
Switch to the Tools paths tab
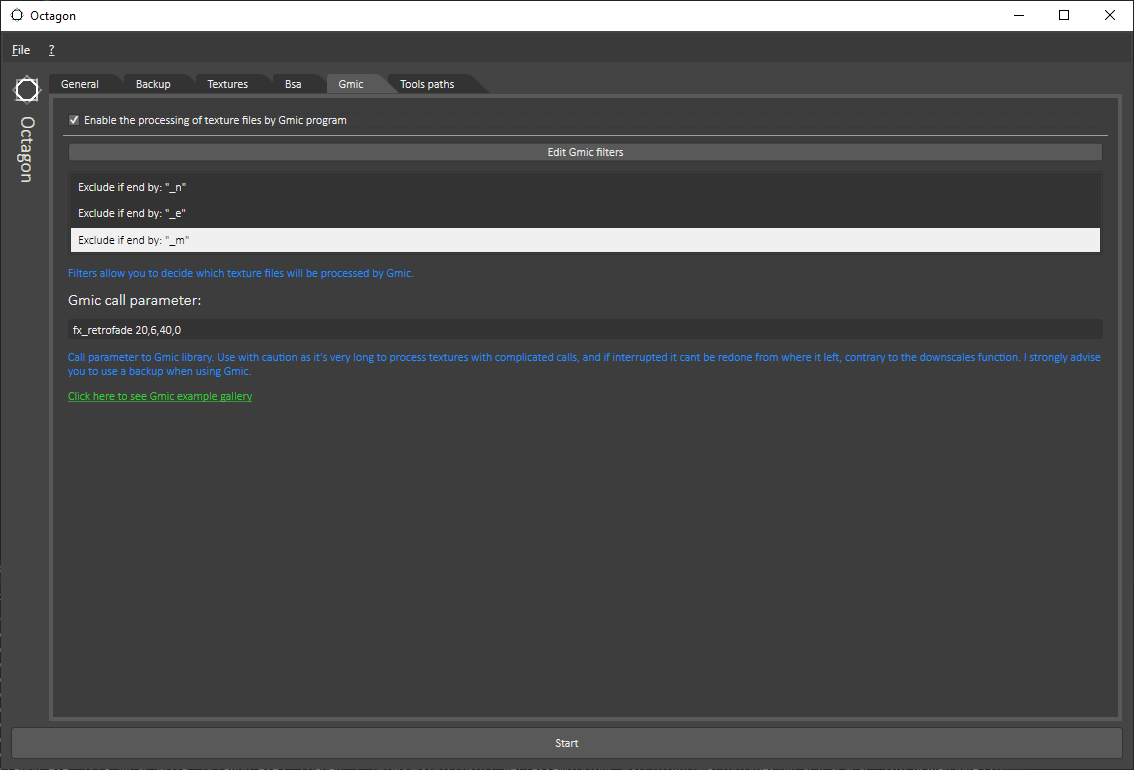pos(427,84)
